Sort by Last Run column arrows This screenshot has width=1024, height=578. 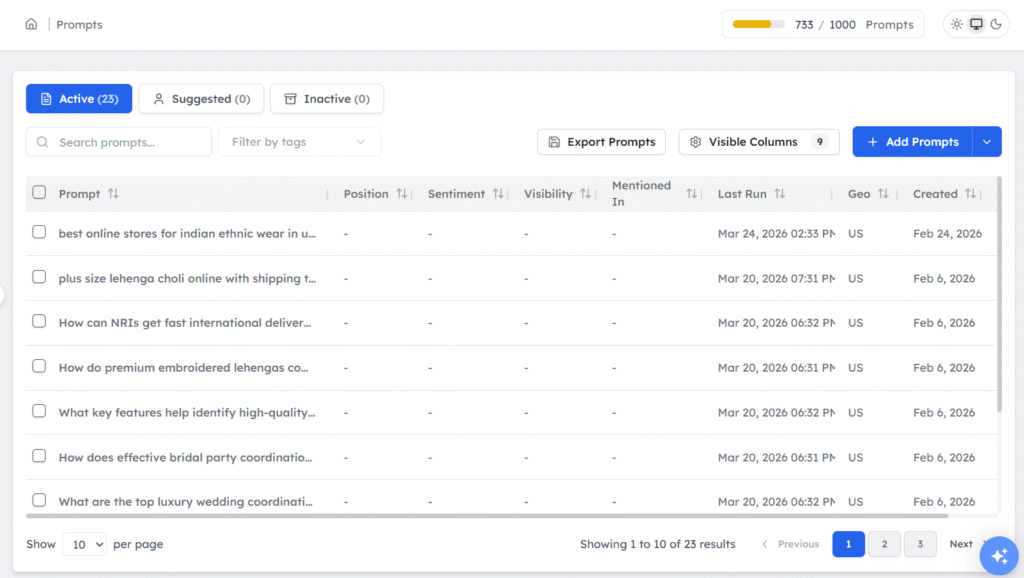(x=780, y=193)
